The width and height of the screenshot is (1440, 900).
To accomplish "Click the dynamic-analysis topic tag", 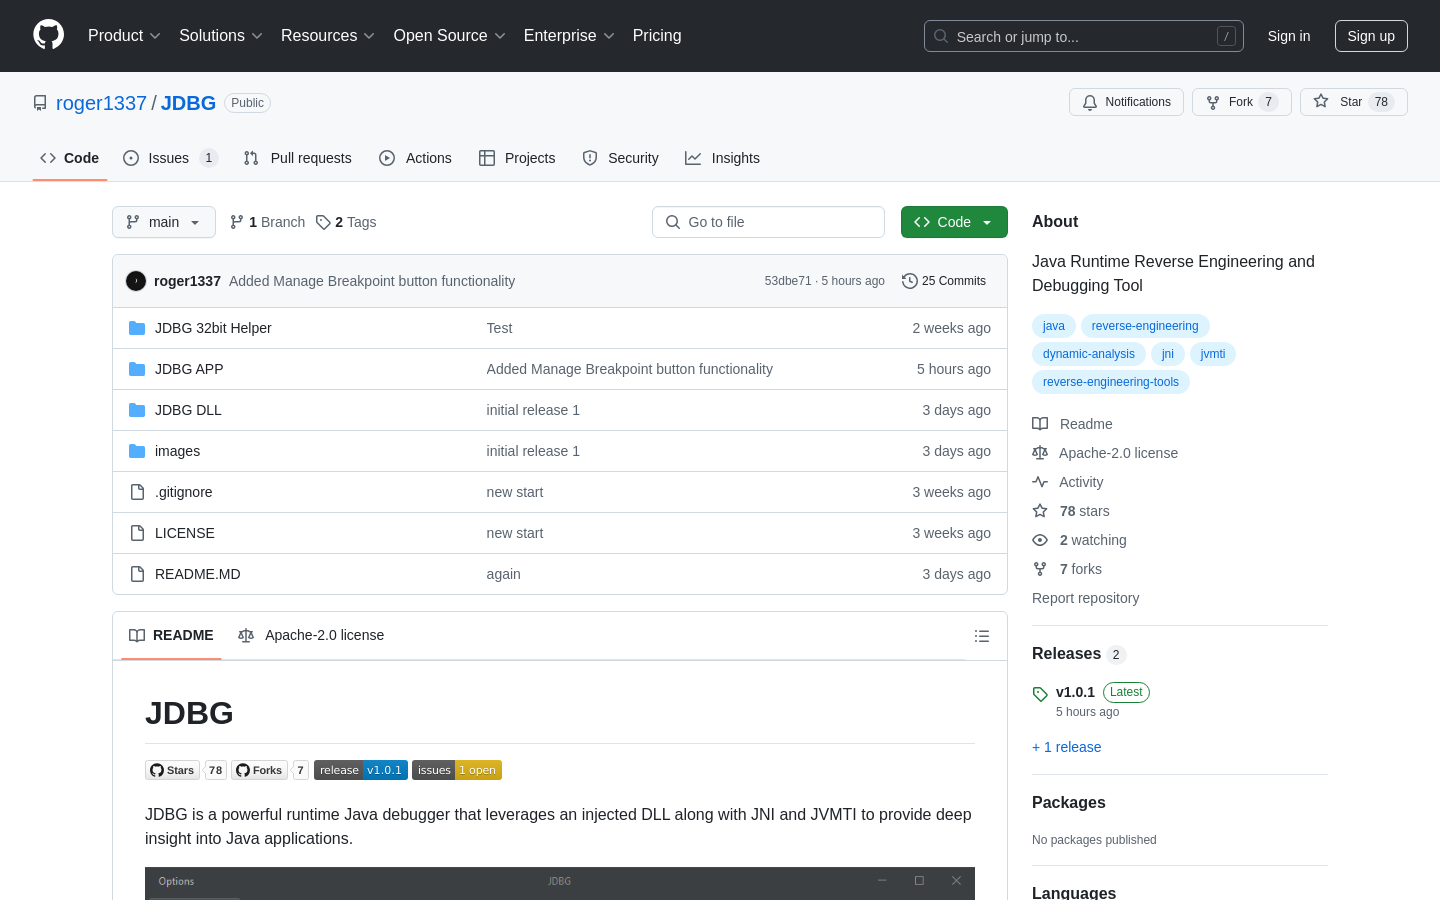I will (x=1089, y=354).
